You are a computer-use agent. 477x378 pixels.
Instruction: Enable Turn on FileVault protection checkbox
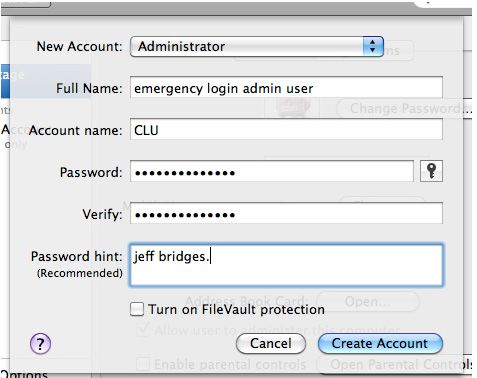tap(137, 309)
